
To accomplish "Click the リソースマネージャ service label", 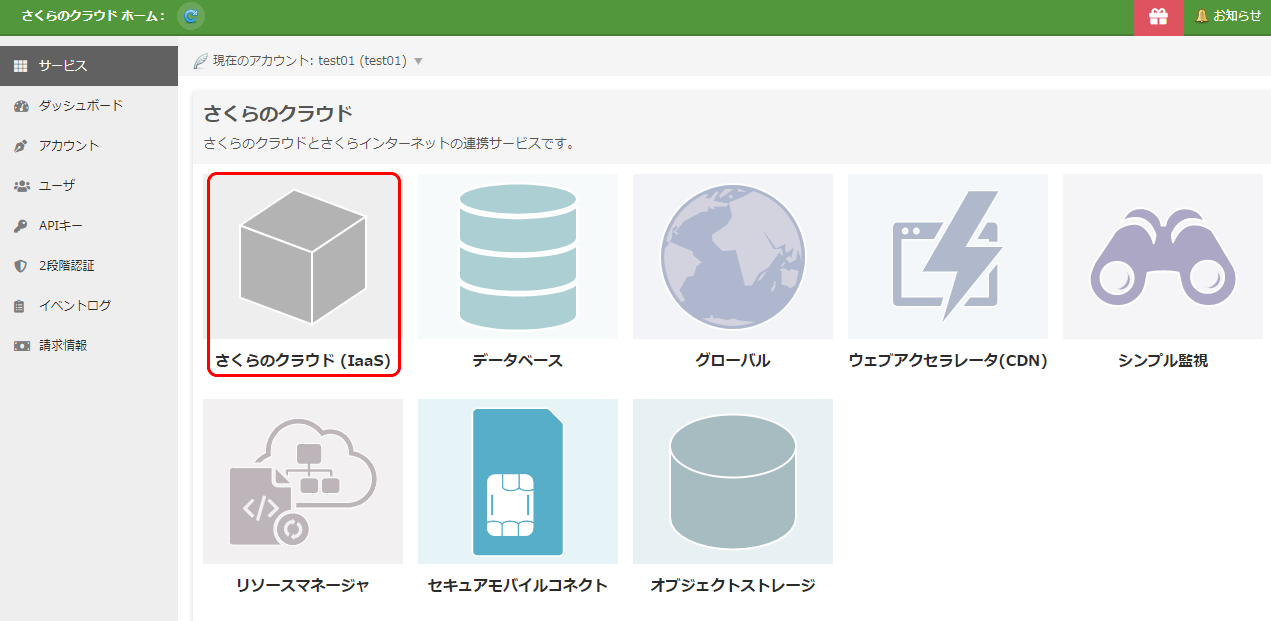I will (x=303, y=586).
